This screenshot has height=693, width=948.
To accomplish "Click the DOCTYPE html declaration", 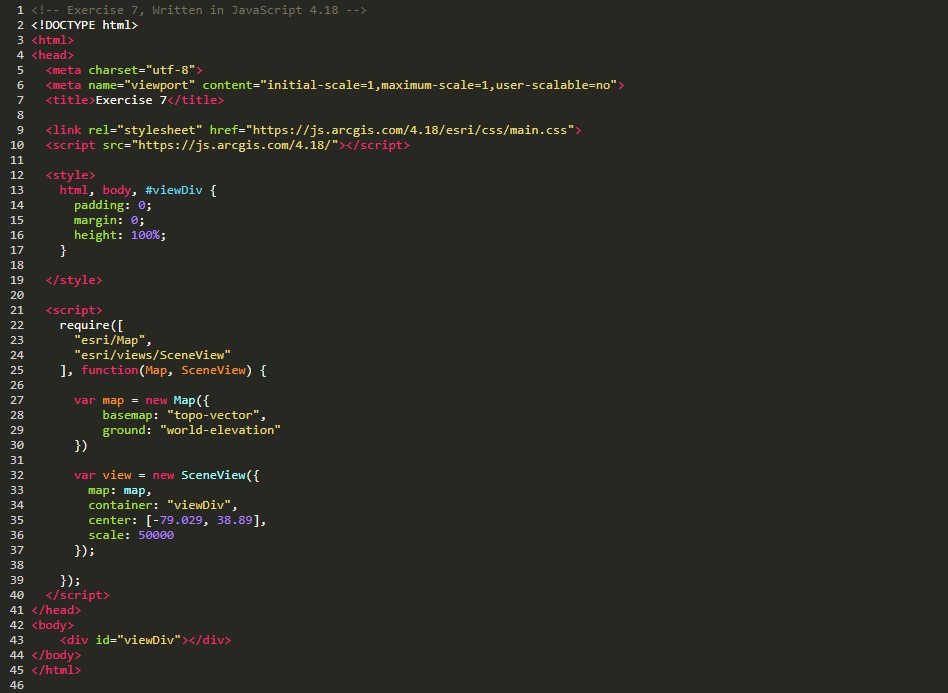I will (84, 25).
